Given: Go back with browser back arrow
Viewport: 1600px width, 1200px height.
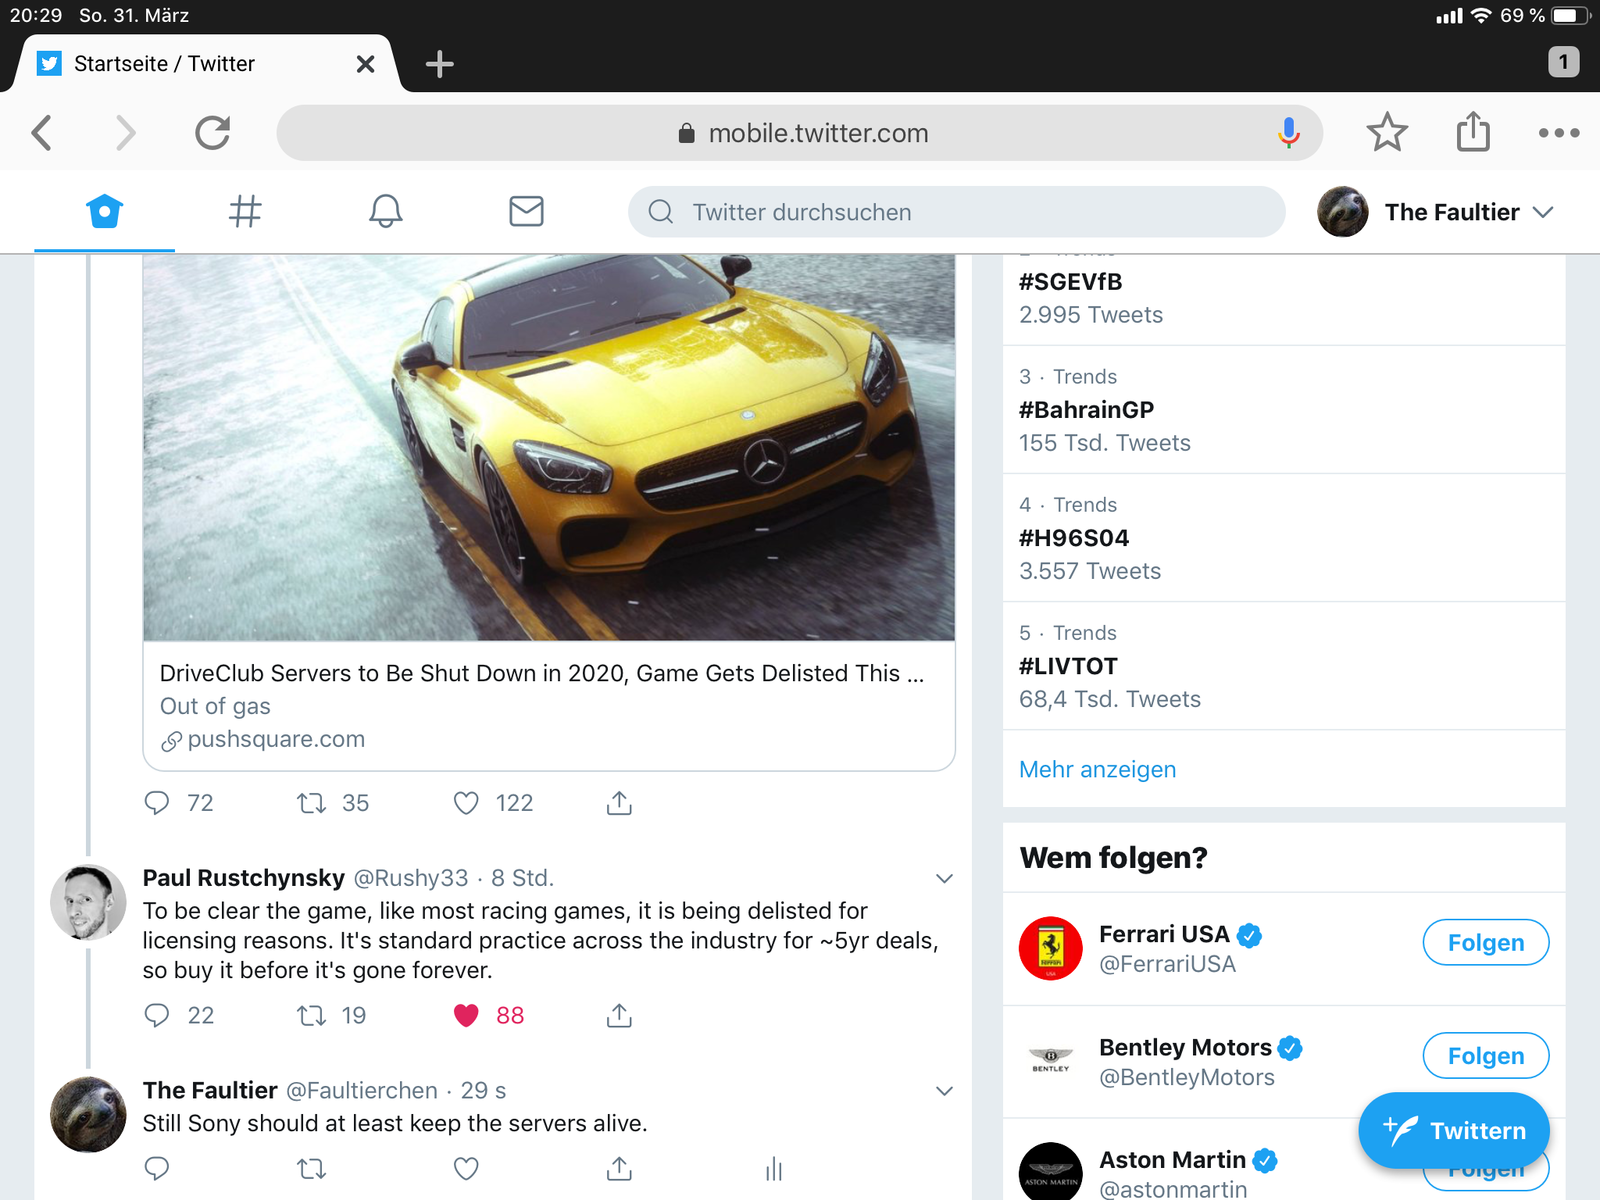Looking at the screenshot, I should click(x=41, y=132).
